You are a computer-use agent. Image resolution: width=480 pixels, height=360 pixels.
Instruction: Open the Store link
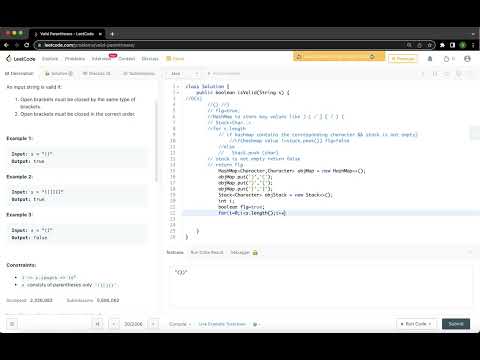(175, 59)
